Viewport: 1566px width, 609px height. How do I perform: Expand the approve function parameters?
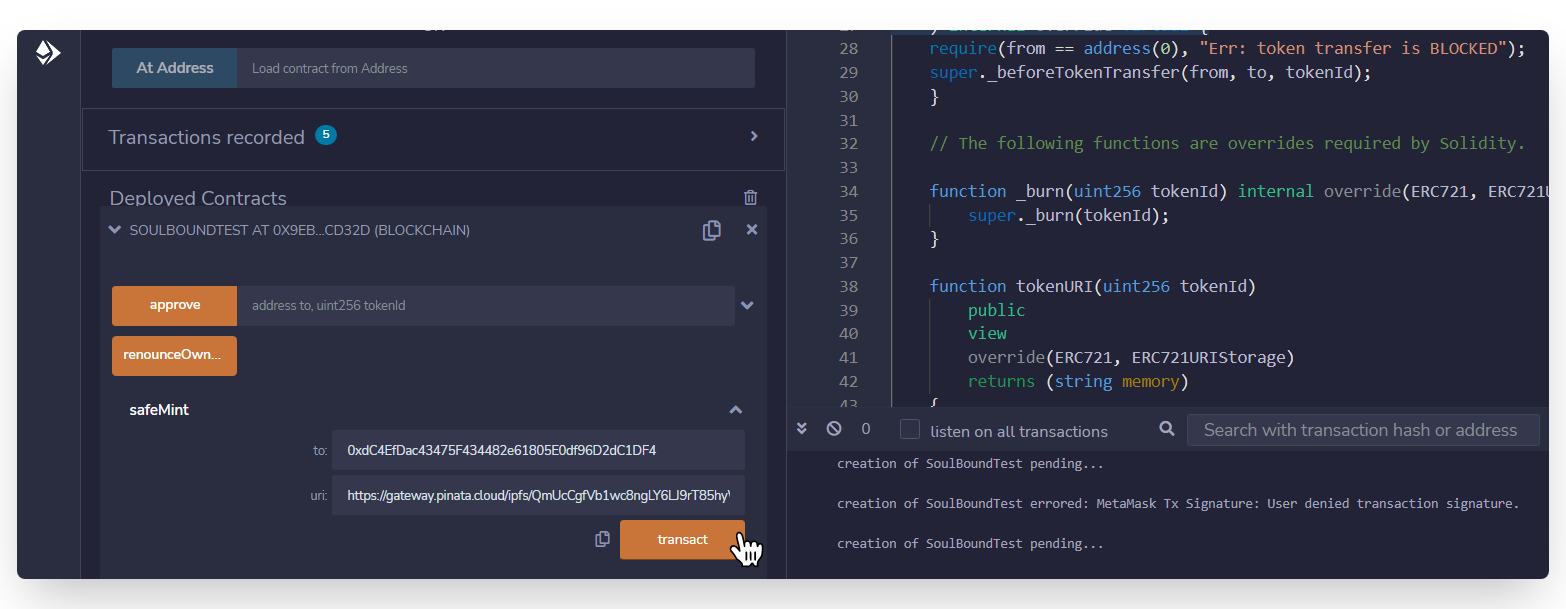[746, 305]
